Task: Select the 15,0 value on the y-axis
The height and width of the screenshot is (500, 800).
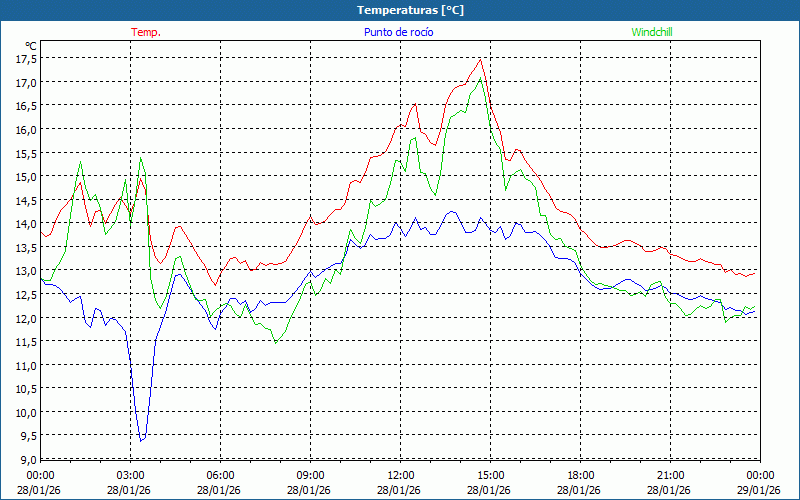Action: [26, 176]
